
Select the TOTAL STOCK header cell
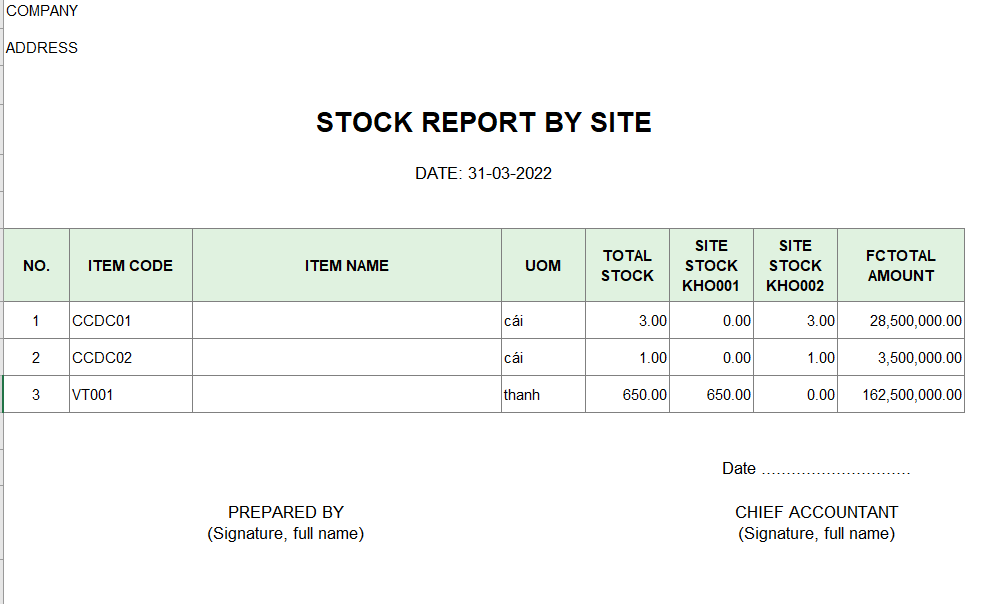(x=627, y=265)
